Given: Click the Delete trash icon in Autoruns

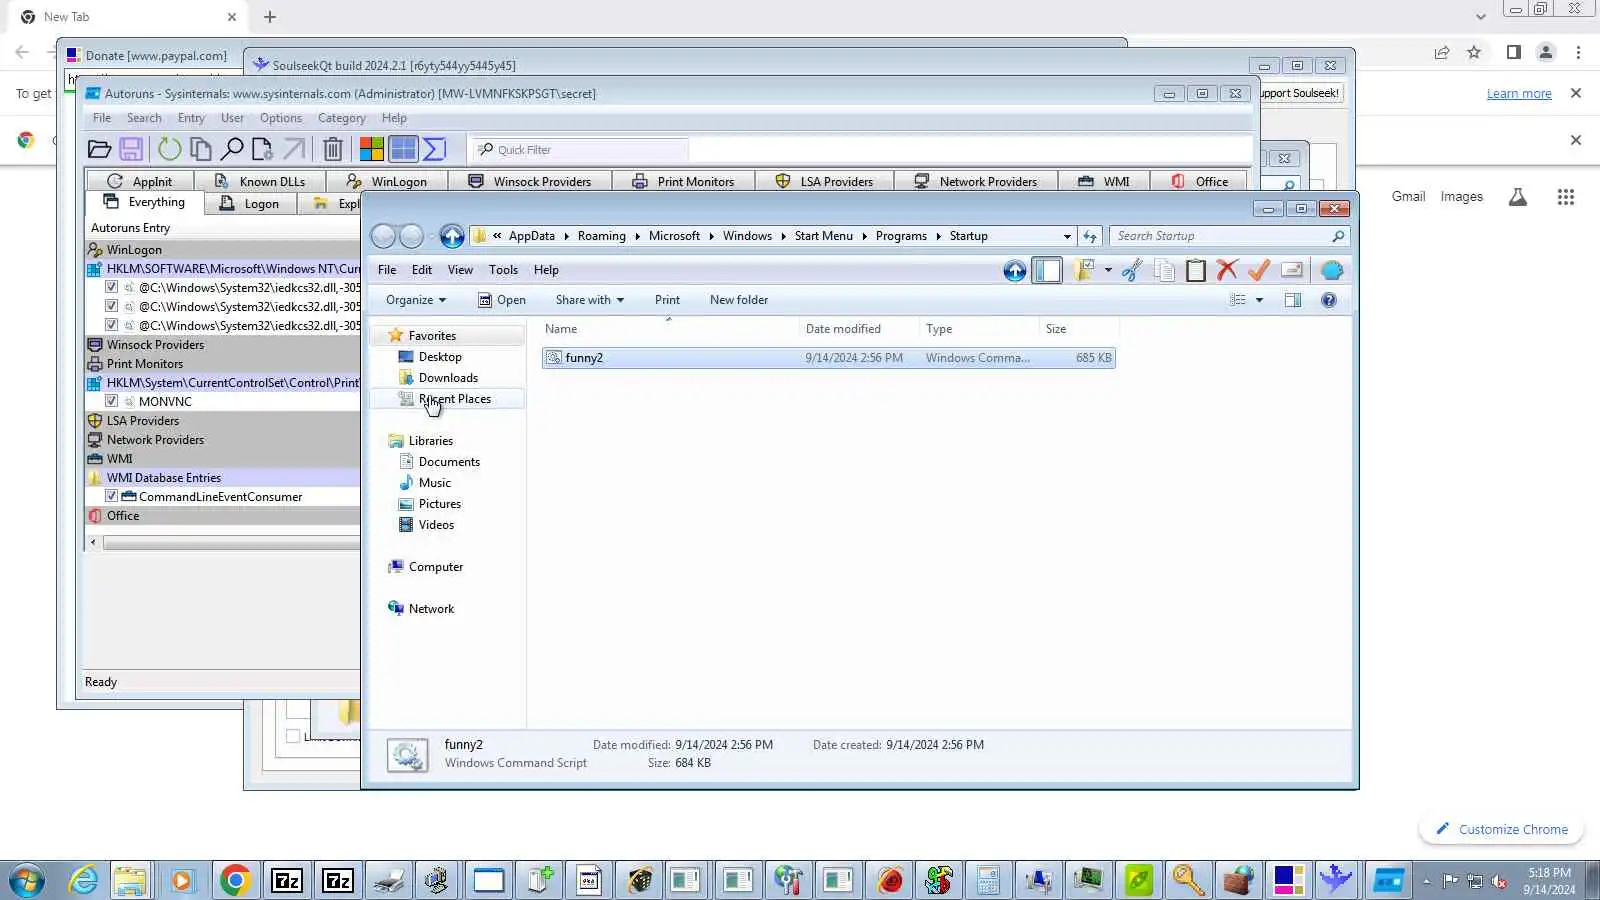Looking at the screenshot, I should click(x=333, y=150).
